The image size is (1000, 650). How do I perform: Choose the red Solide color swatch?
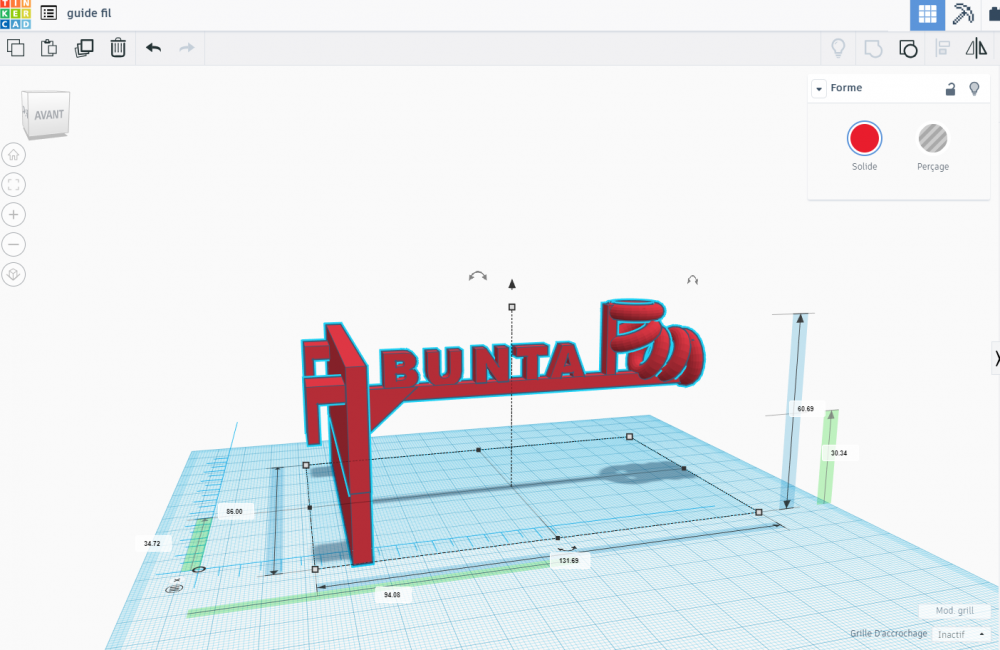tap(864, 138)
